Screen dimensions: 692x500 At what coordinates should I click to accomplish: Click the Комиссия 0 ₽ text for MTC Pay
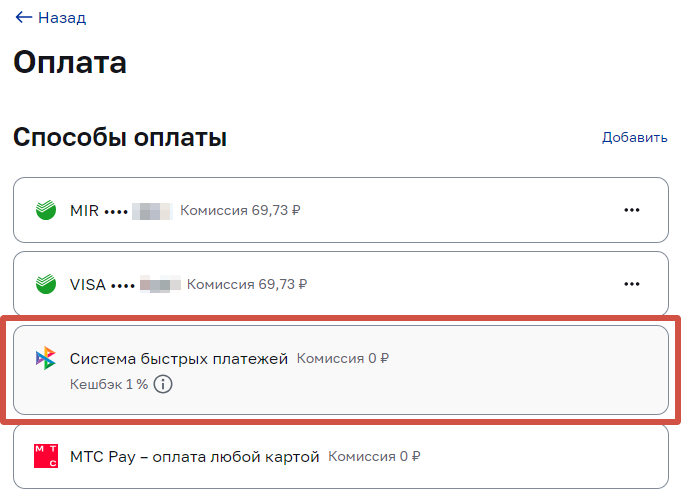point(374,457)
